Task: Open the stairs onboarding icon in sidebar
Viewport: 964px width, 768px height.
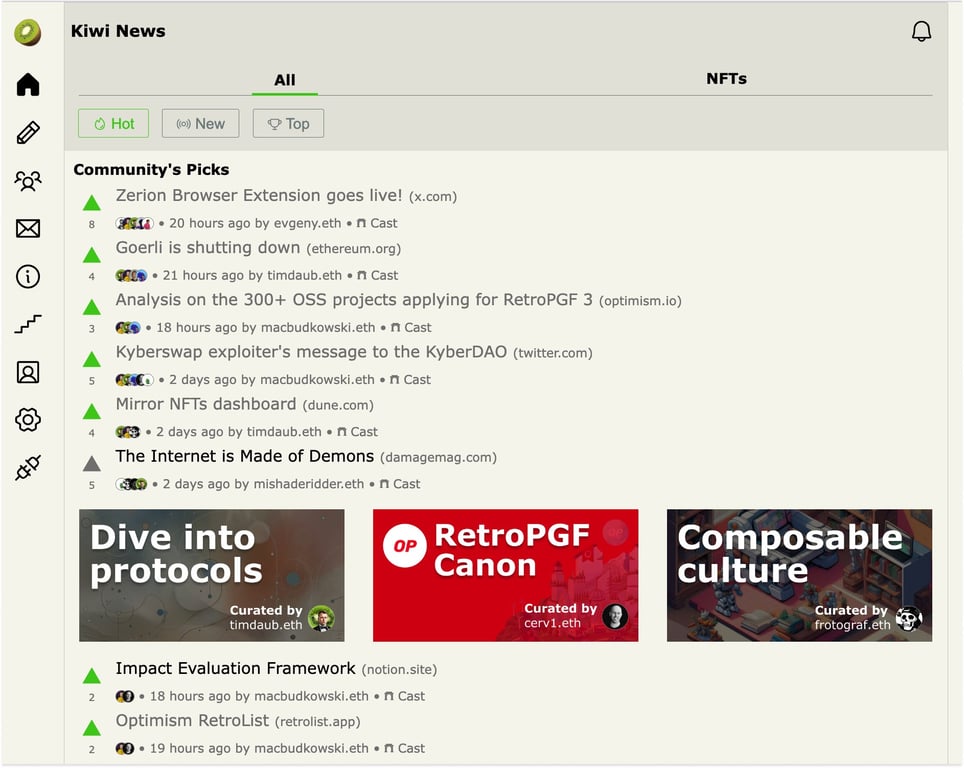Action: 28,324
